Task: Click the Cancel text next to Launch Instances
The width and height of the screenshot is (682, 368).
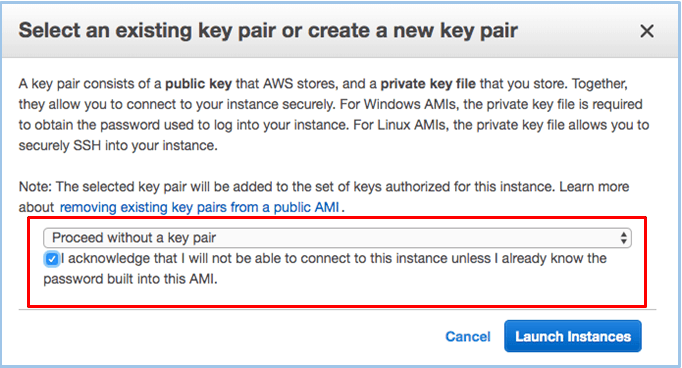Action: (468, 337)
